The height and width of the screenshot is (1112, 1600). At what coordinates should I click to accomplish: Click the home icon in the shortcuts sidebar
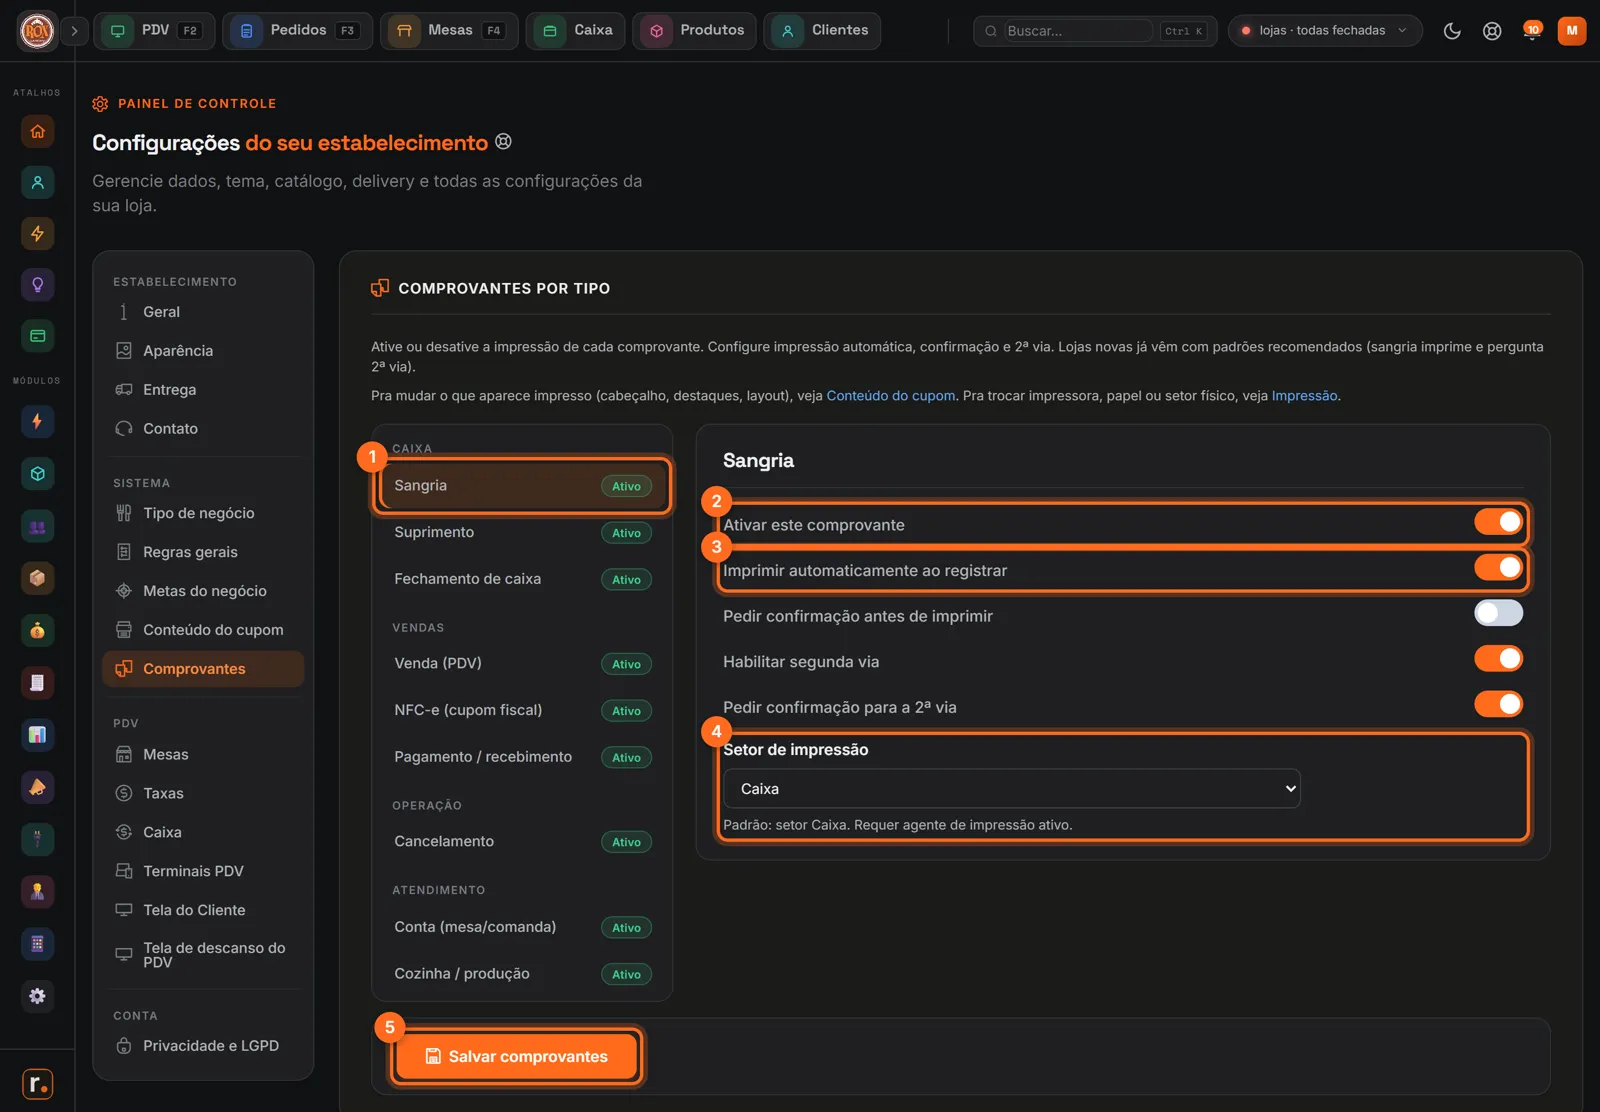click(x=37, y=131)
